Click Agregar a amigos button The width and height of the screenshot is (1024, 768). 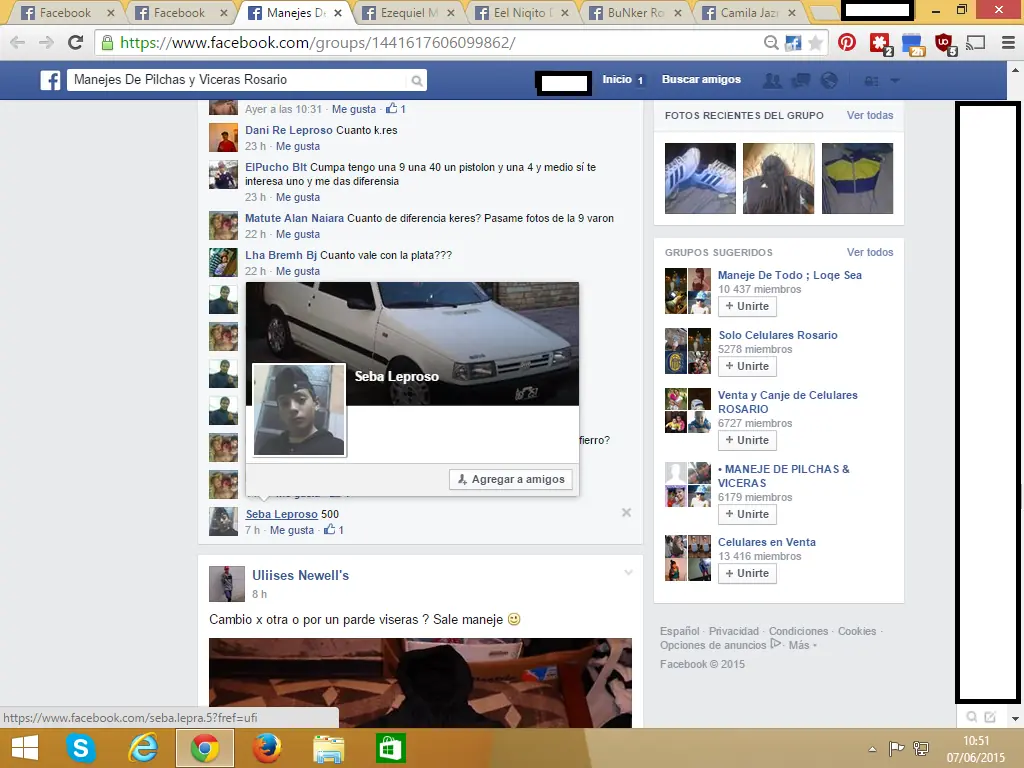511,479
